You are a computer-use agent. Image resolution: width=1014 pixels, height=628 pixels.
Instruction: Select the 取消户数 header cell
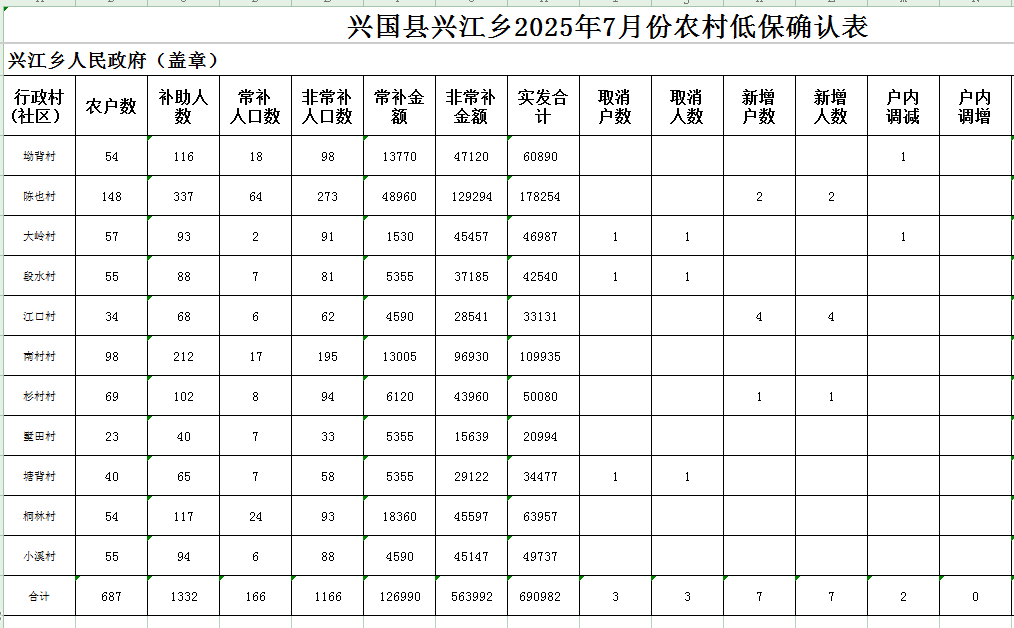pos(615,107)
